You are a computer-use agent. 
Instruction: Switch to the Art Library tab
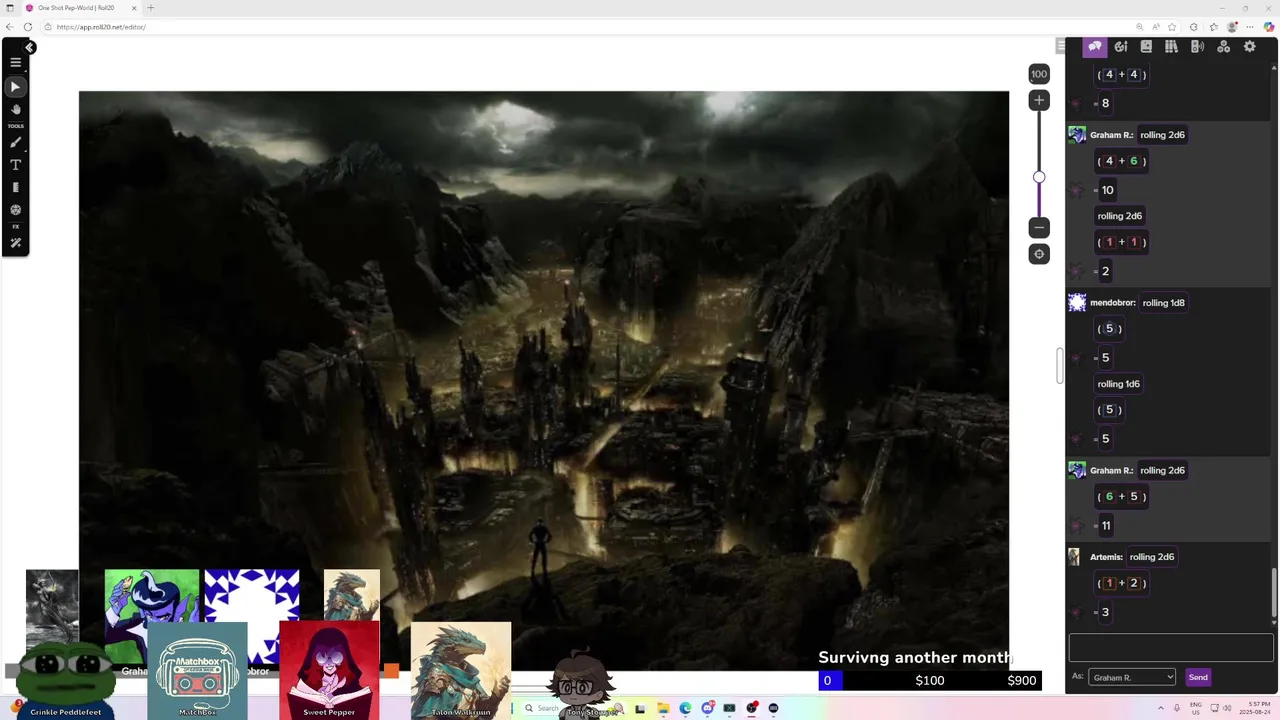pos(1121,47)
